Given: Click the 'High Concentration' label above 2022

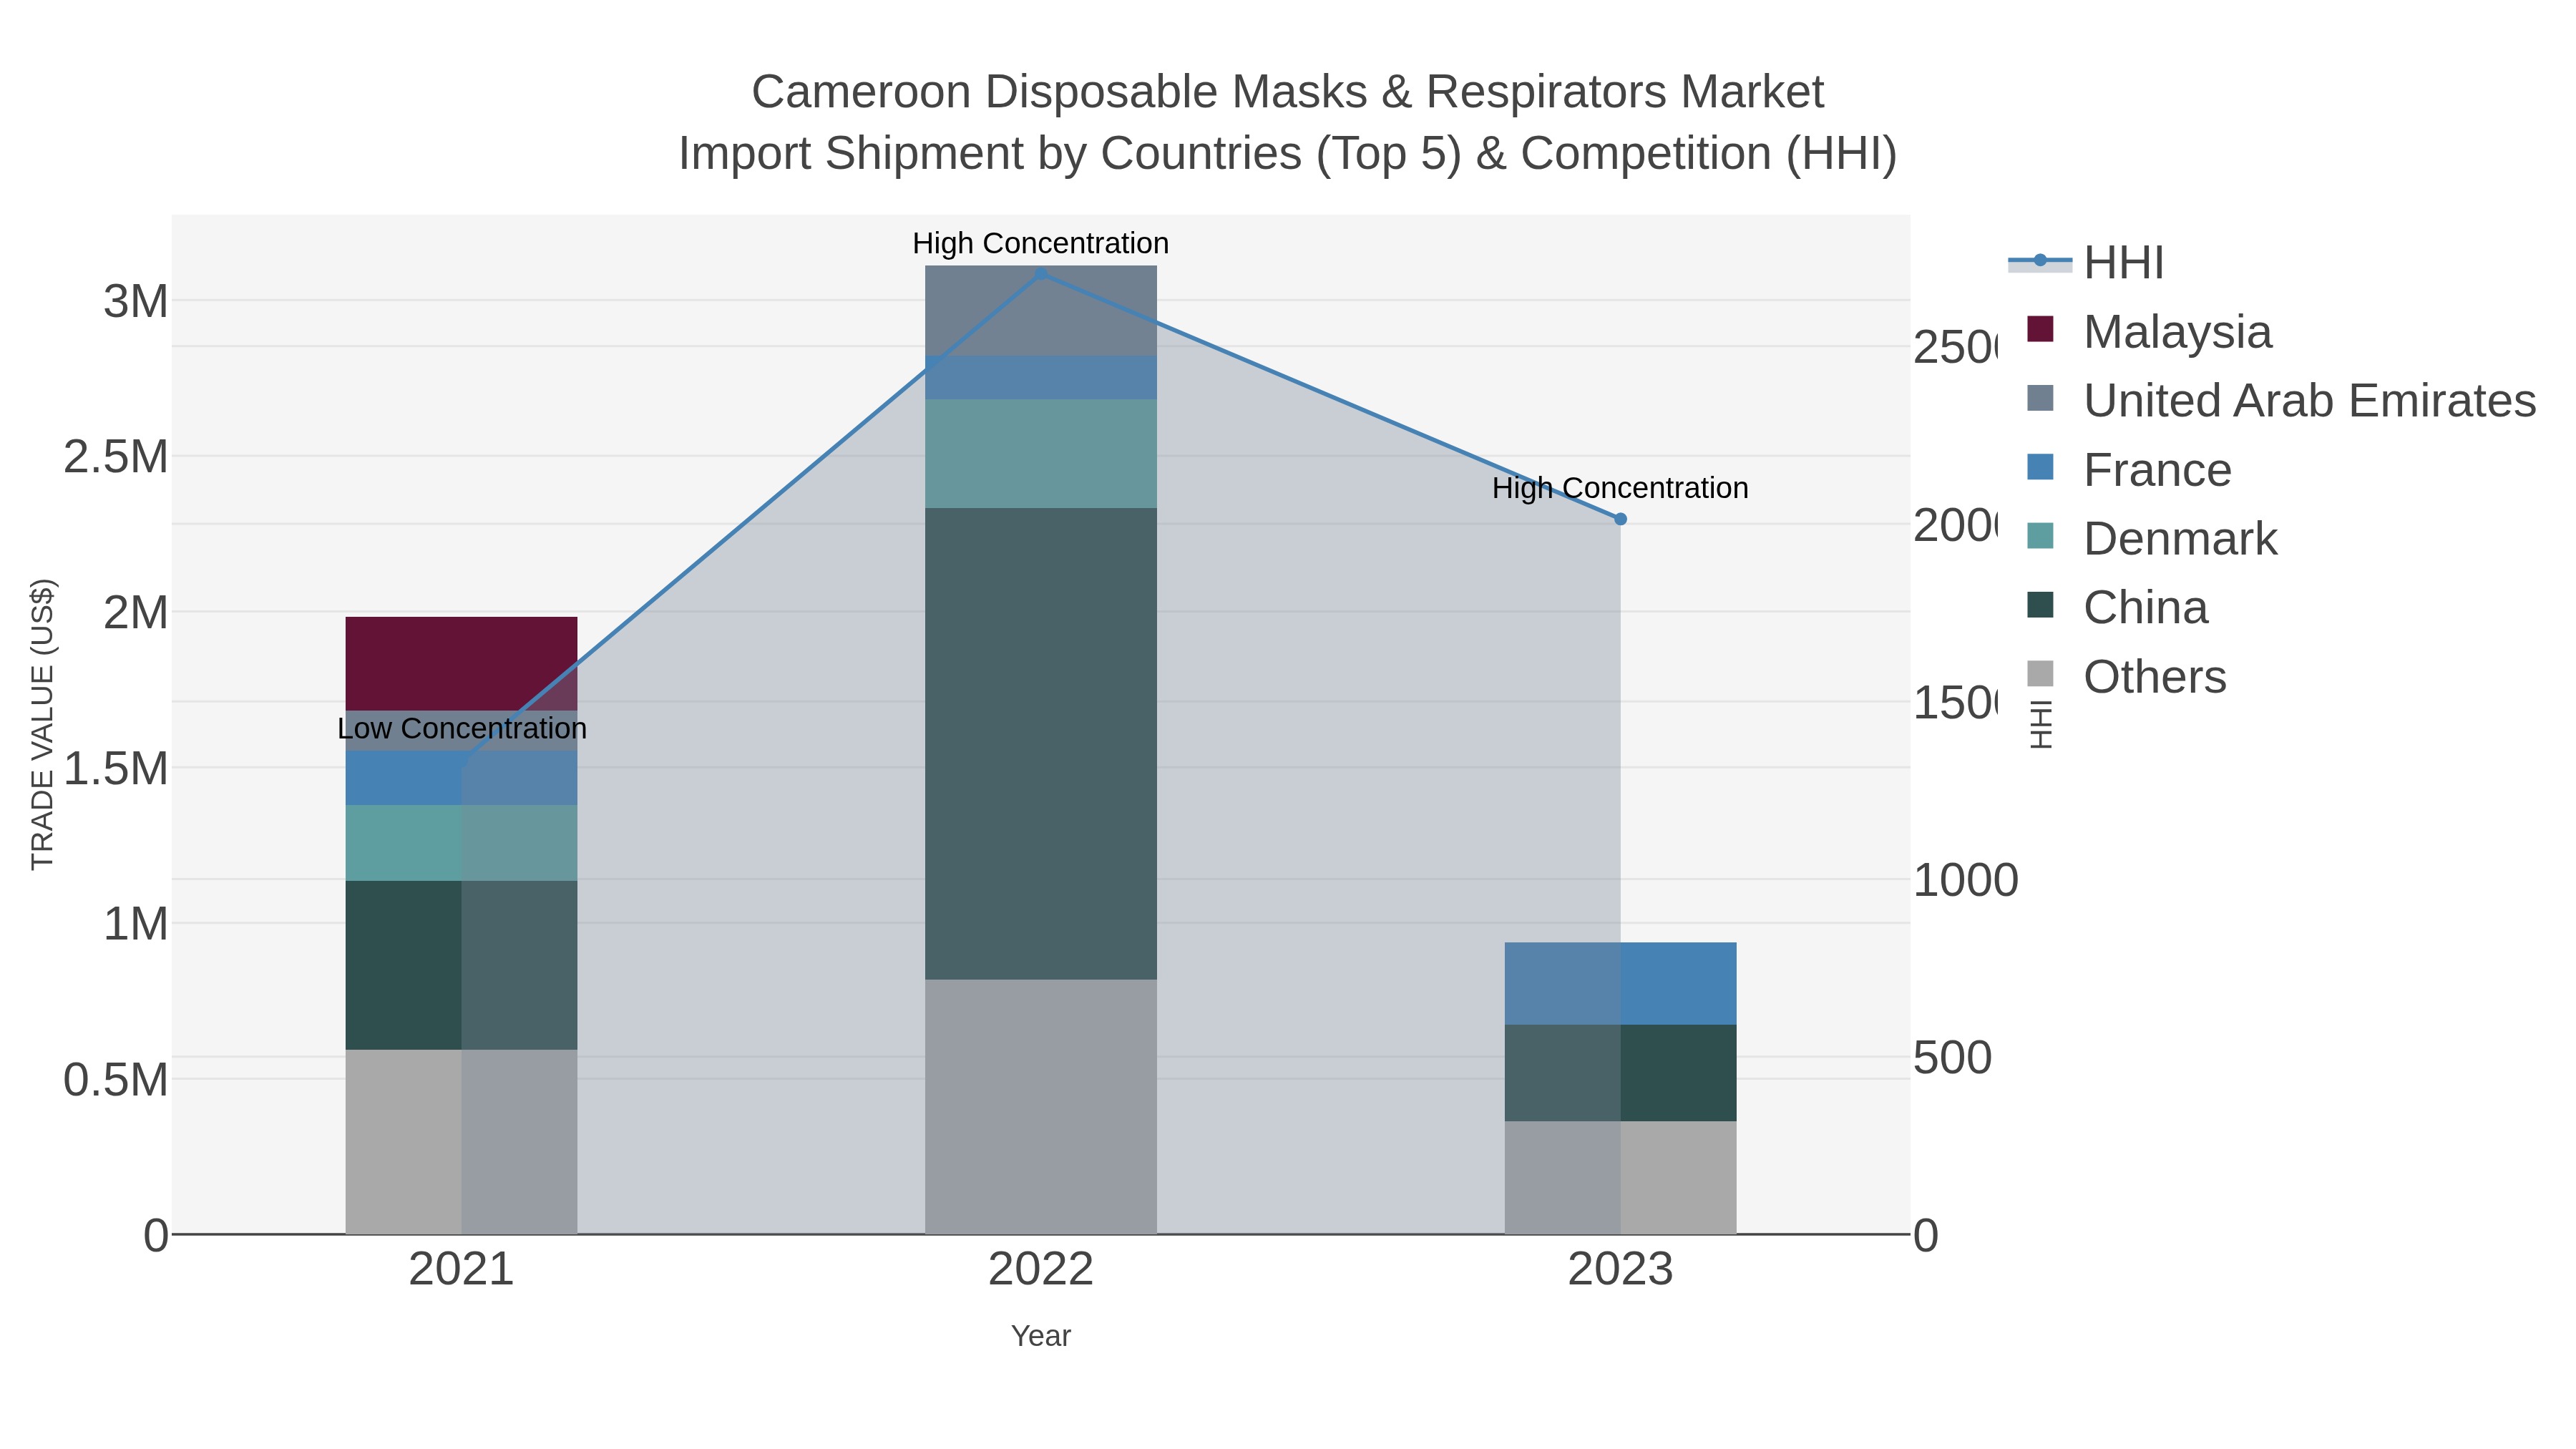Looking at the screenshot, I should click(1041, 243).
